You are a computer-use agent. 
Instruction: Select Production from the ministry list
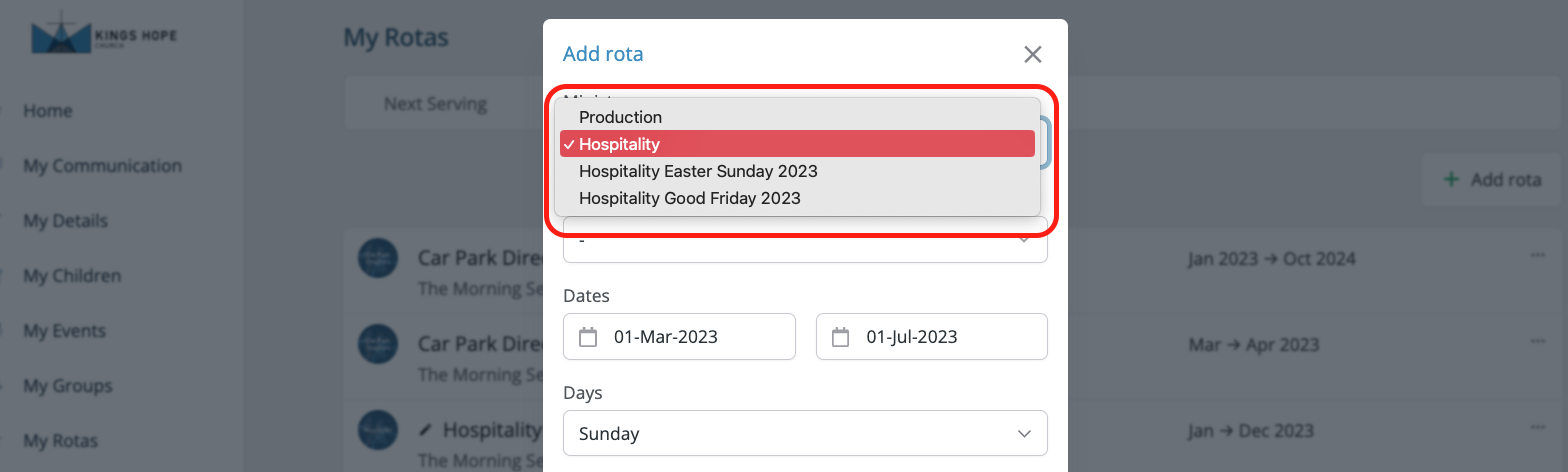pyautogui.click(x=620, y=117)
